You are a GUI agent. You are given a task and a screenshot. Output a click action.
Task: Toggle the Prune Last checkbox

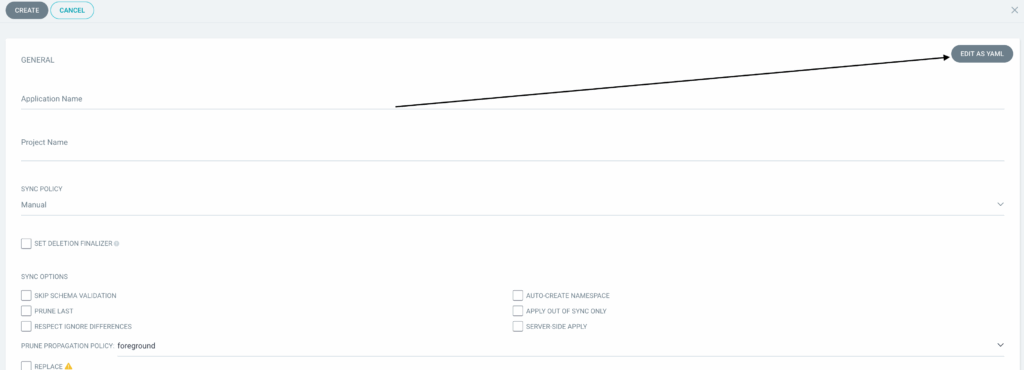click(x=26, y=311)
